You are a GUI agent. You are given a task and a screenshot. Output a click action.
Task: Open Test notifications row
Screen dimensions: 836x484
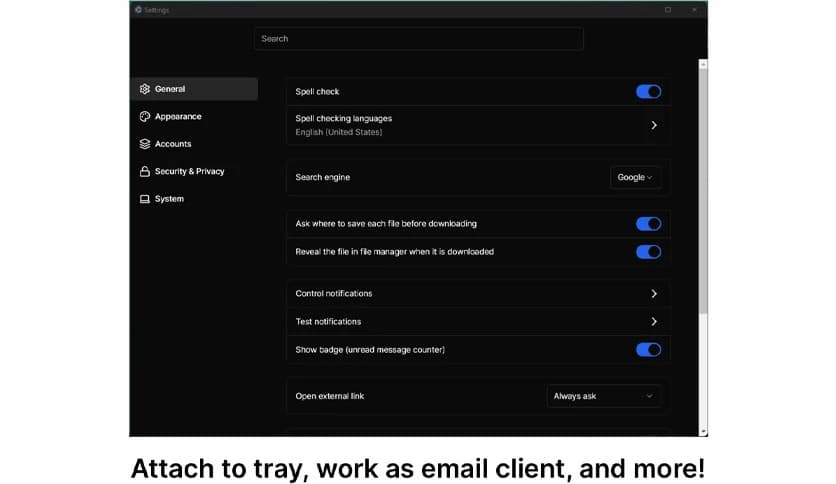[x=476, y=322]
